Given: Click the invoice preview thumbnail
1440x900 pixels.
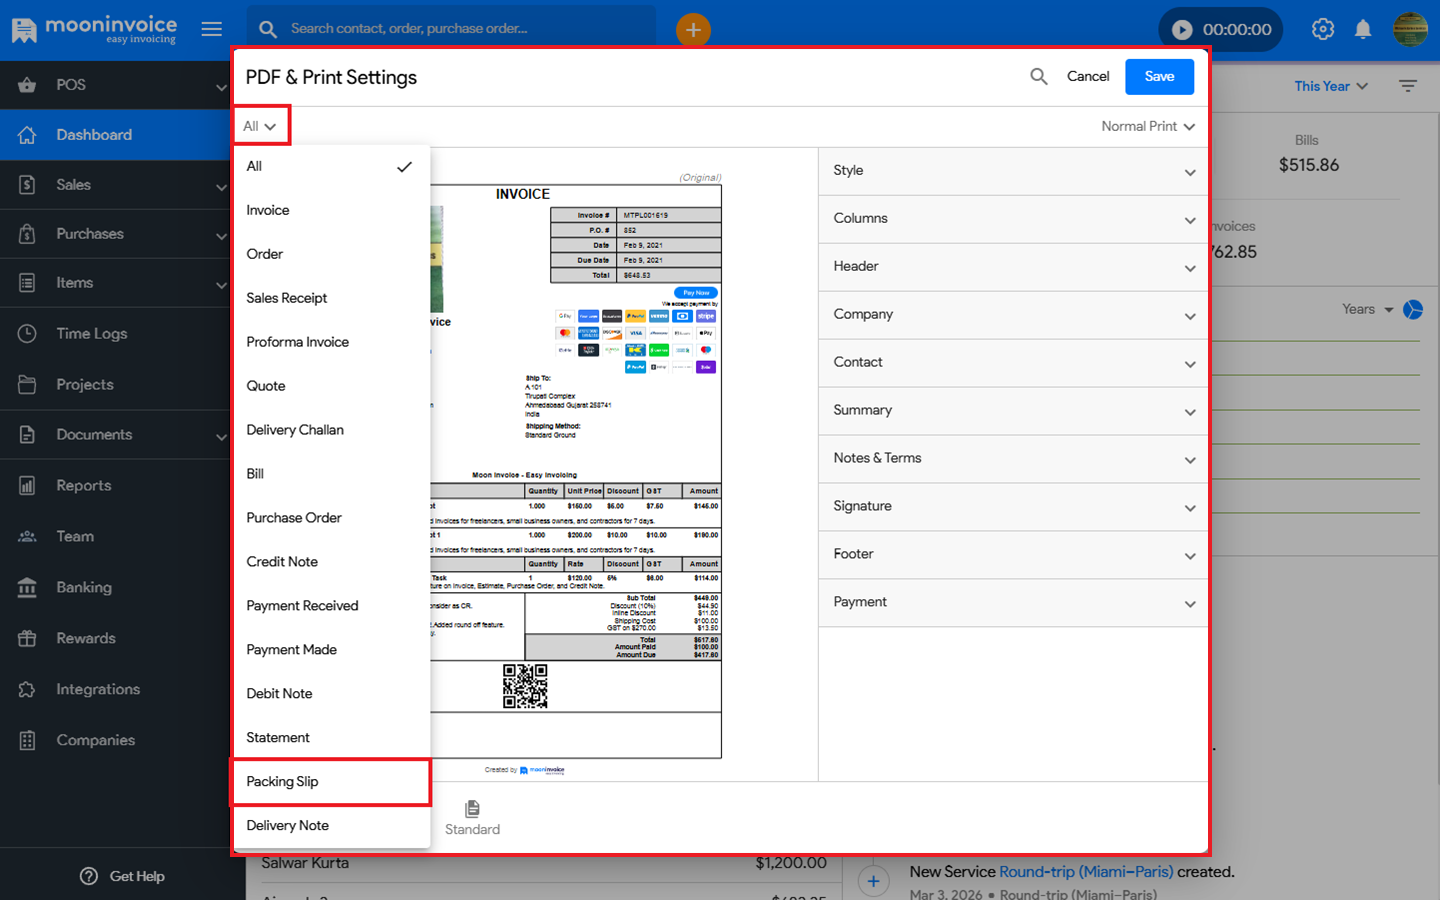Looking at the screenshot, I should click(576, 470).
